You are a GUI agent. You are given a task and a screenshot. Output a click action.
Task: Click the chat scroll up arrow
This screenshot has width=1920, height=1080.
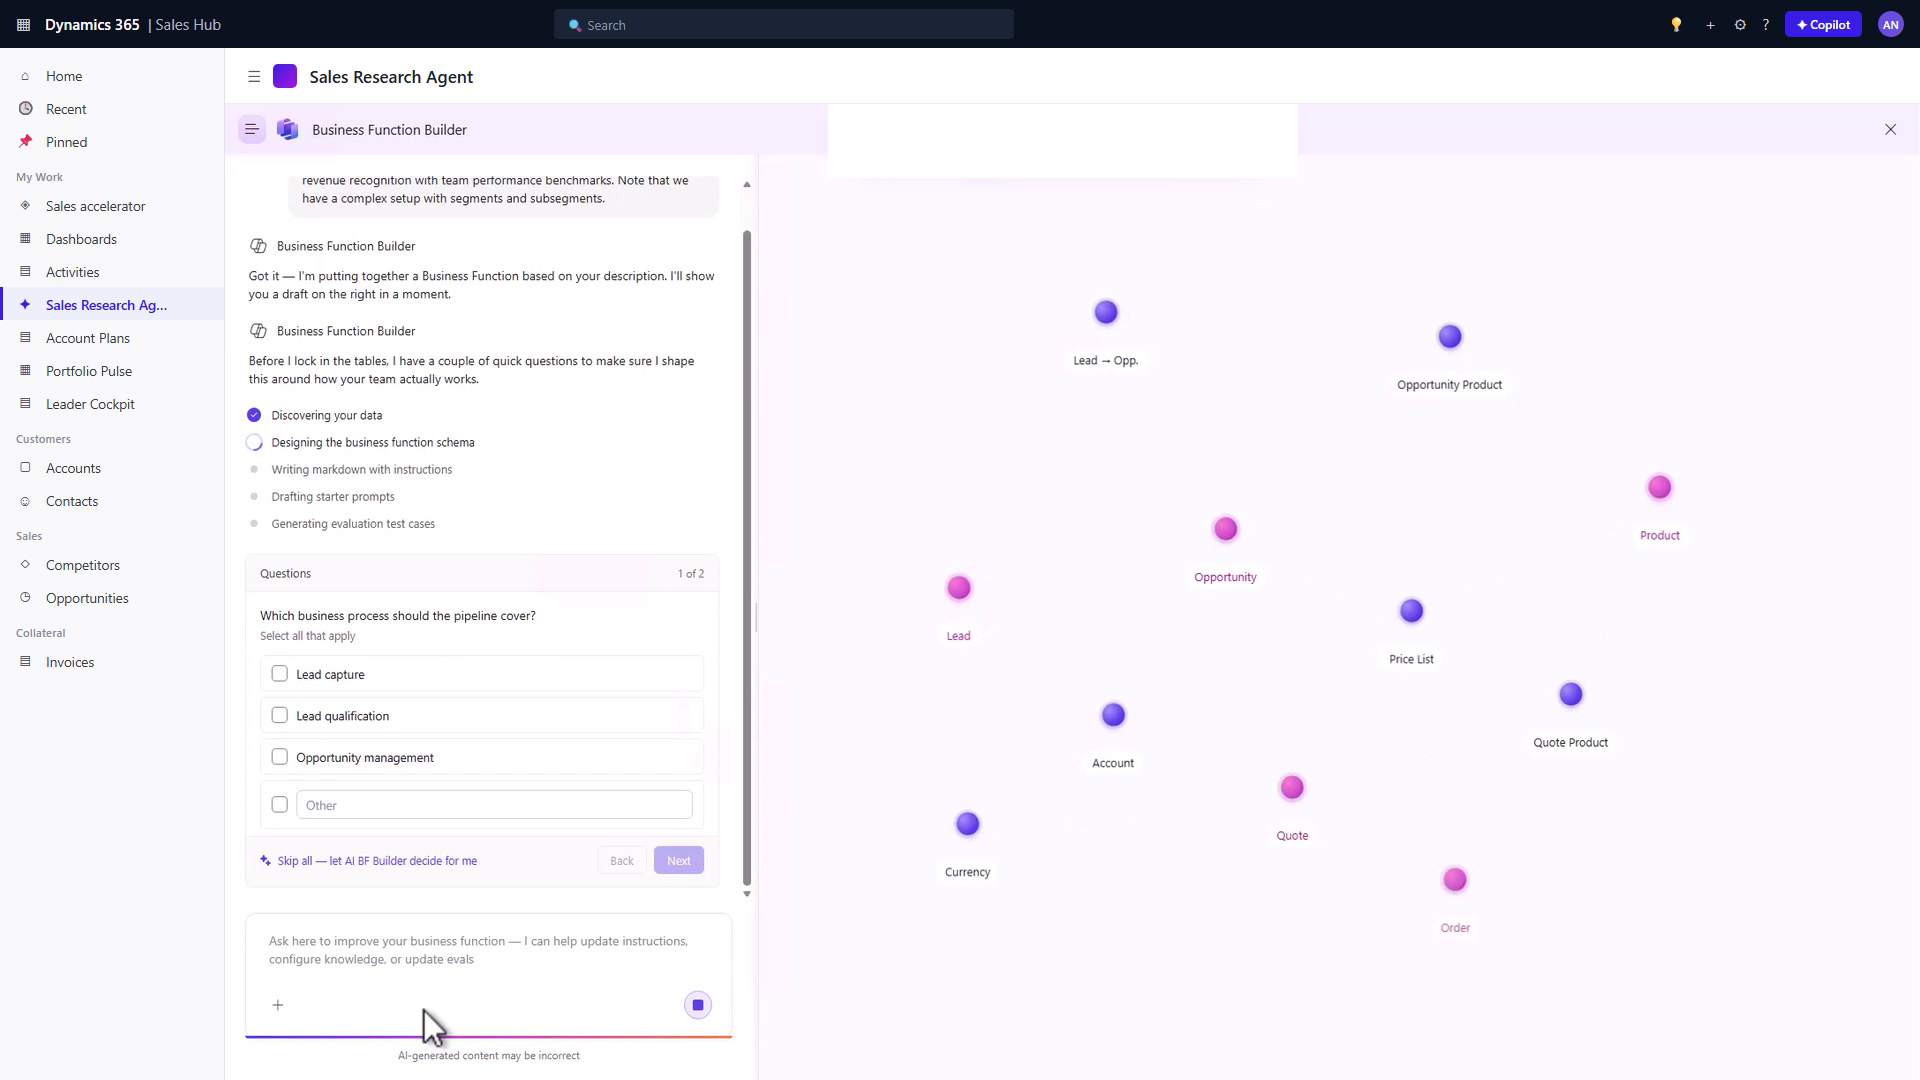pyautogui.click(x=746, y=185)
